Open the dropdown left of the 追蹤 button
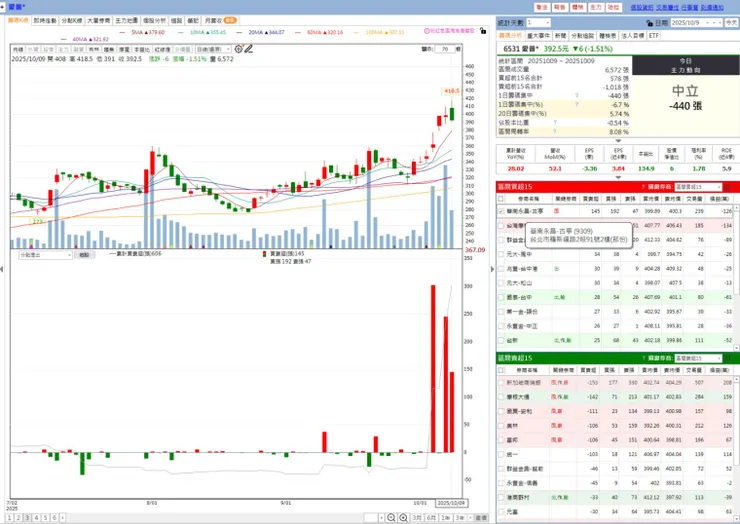 (45, 255)
